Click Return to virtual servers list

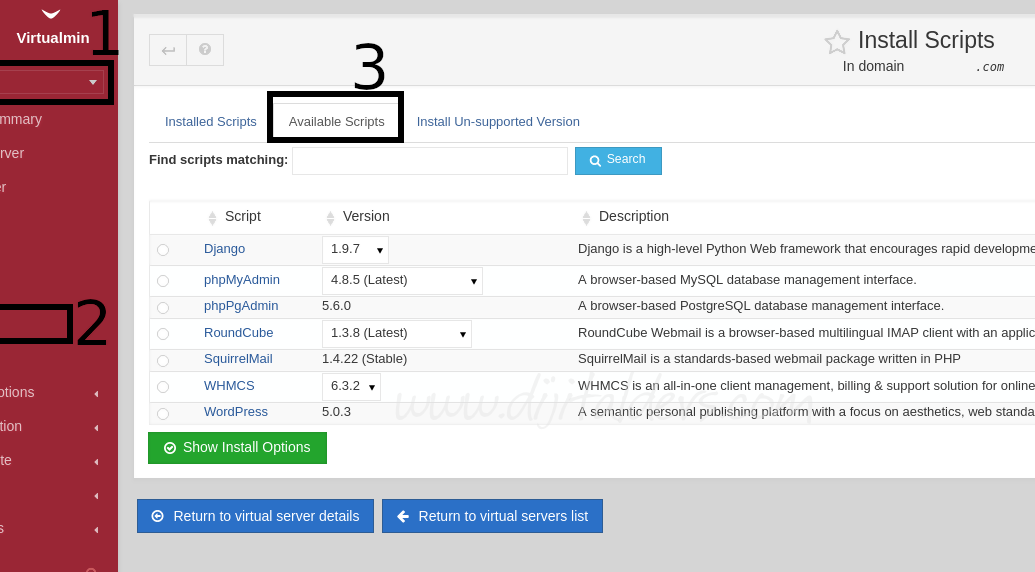492,516
